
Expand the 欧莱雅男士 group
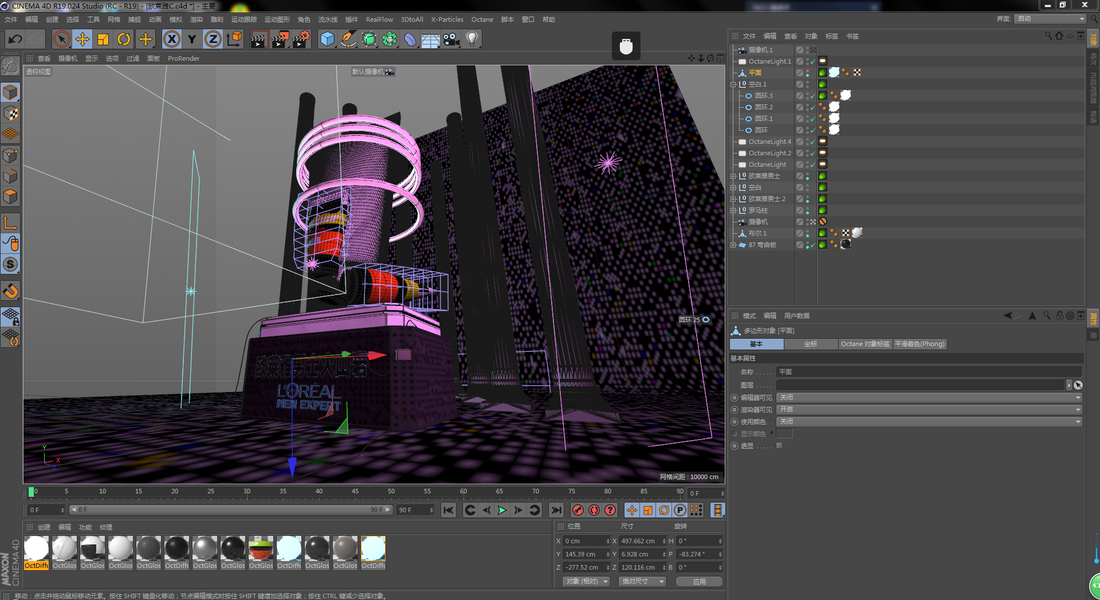[x=734, y=176]
